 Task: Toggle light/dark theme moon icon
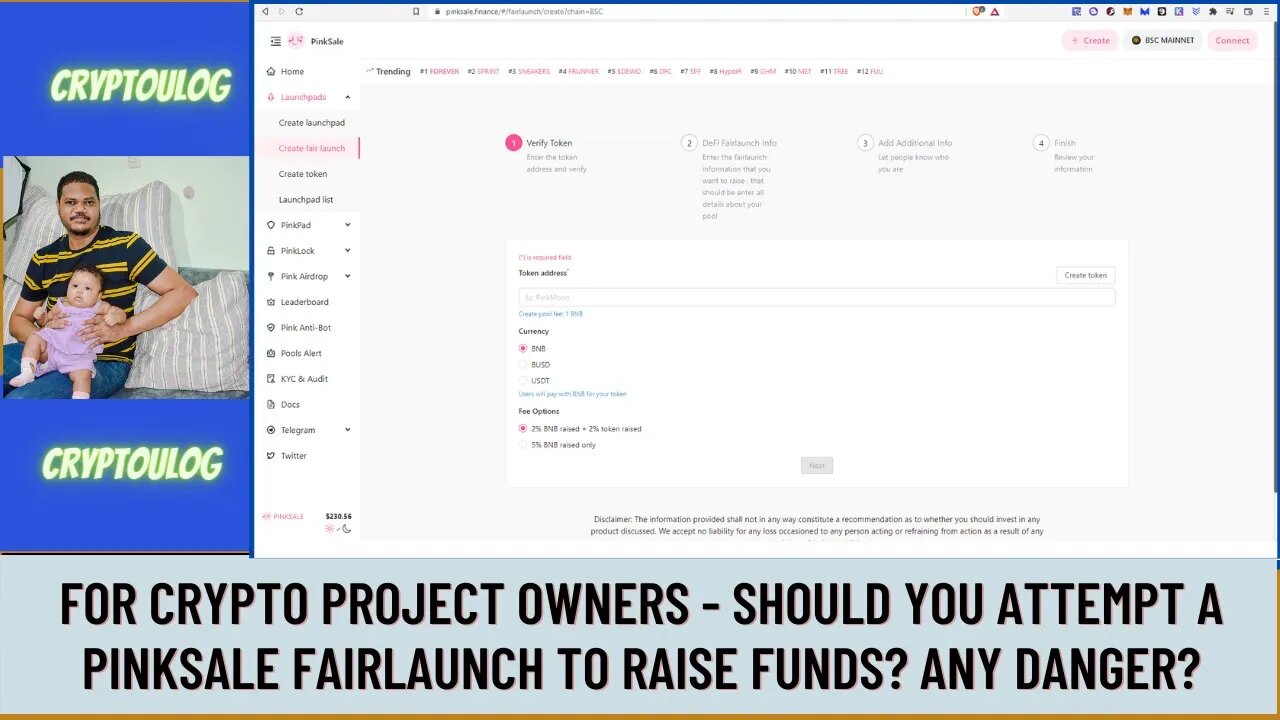pyautogui.click(x=346, y=529)
